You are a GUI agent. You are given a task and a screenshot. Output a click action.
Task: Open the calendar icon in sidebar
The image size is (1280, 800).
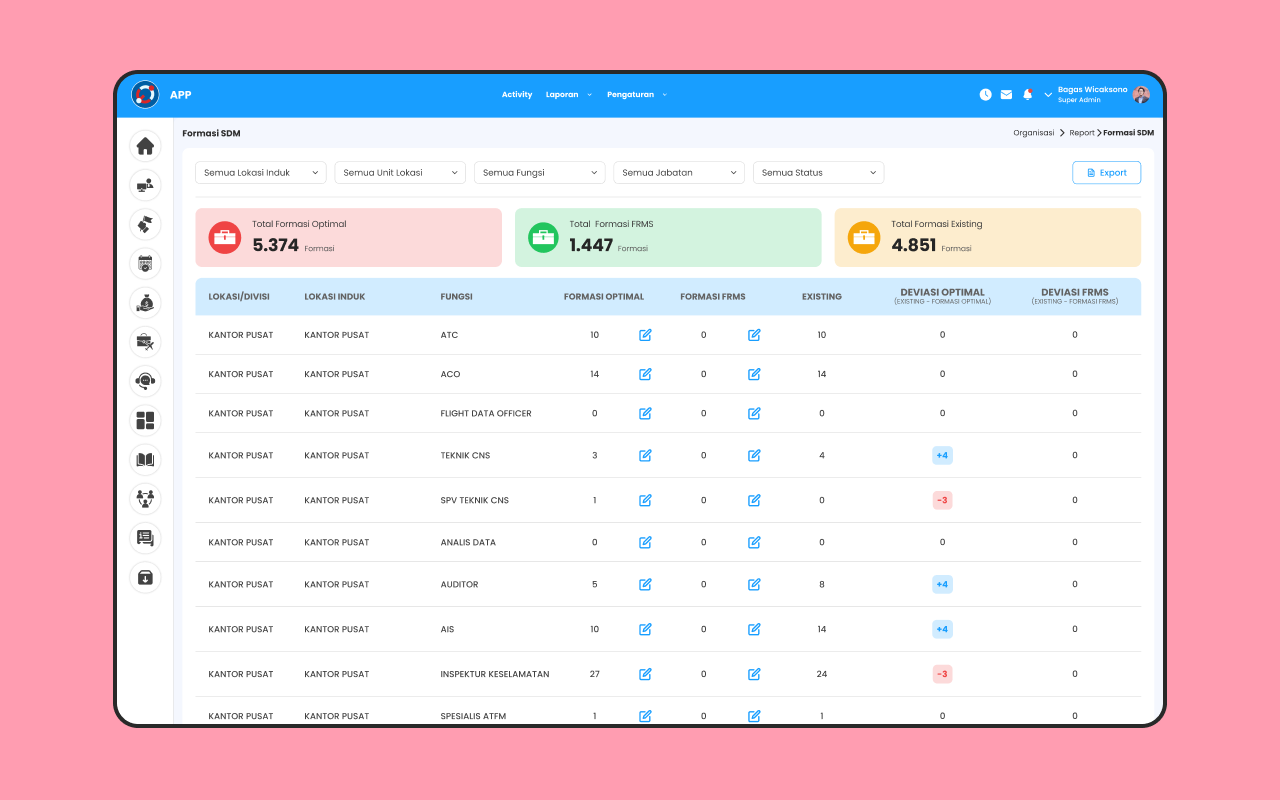pyautogui.click(x=145, y=263)
